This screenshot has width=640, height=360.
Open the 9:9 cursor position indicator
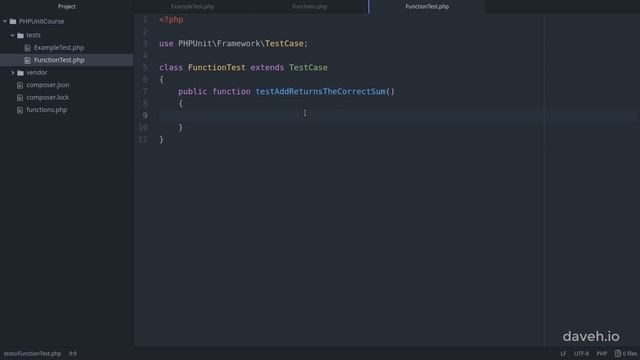73,353
